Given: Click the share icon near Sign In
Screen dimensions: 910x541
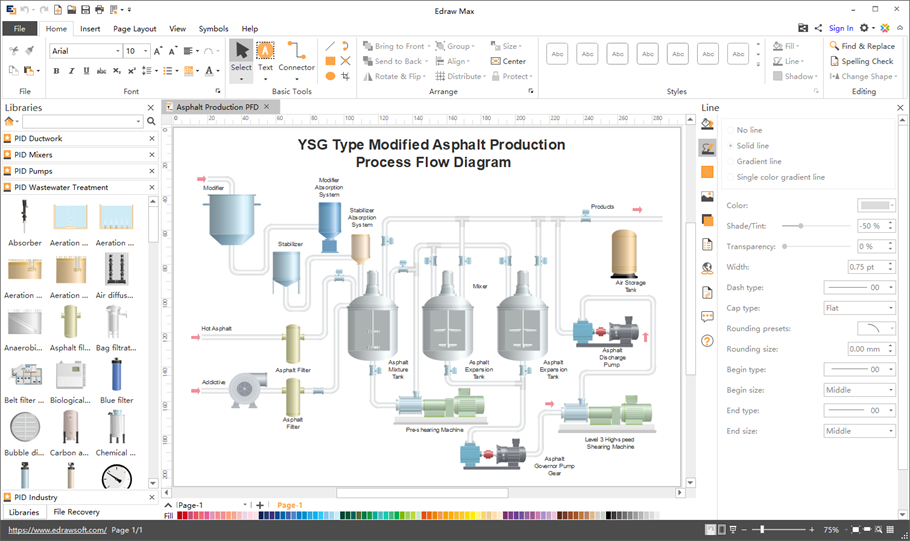Looking at the screenshot, I should click(x=819, y=28).
